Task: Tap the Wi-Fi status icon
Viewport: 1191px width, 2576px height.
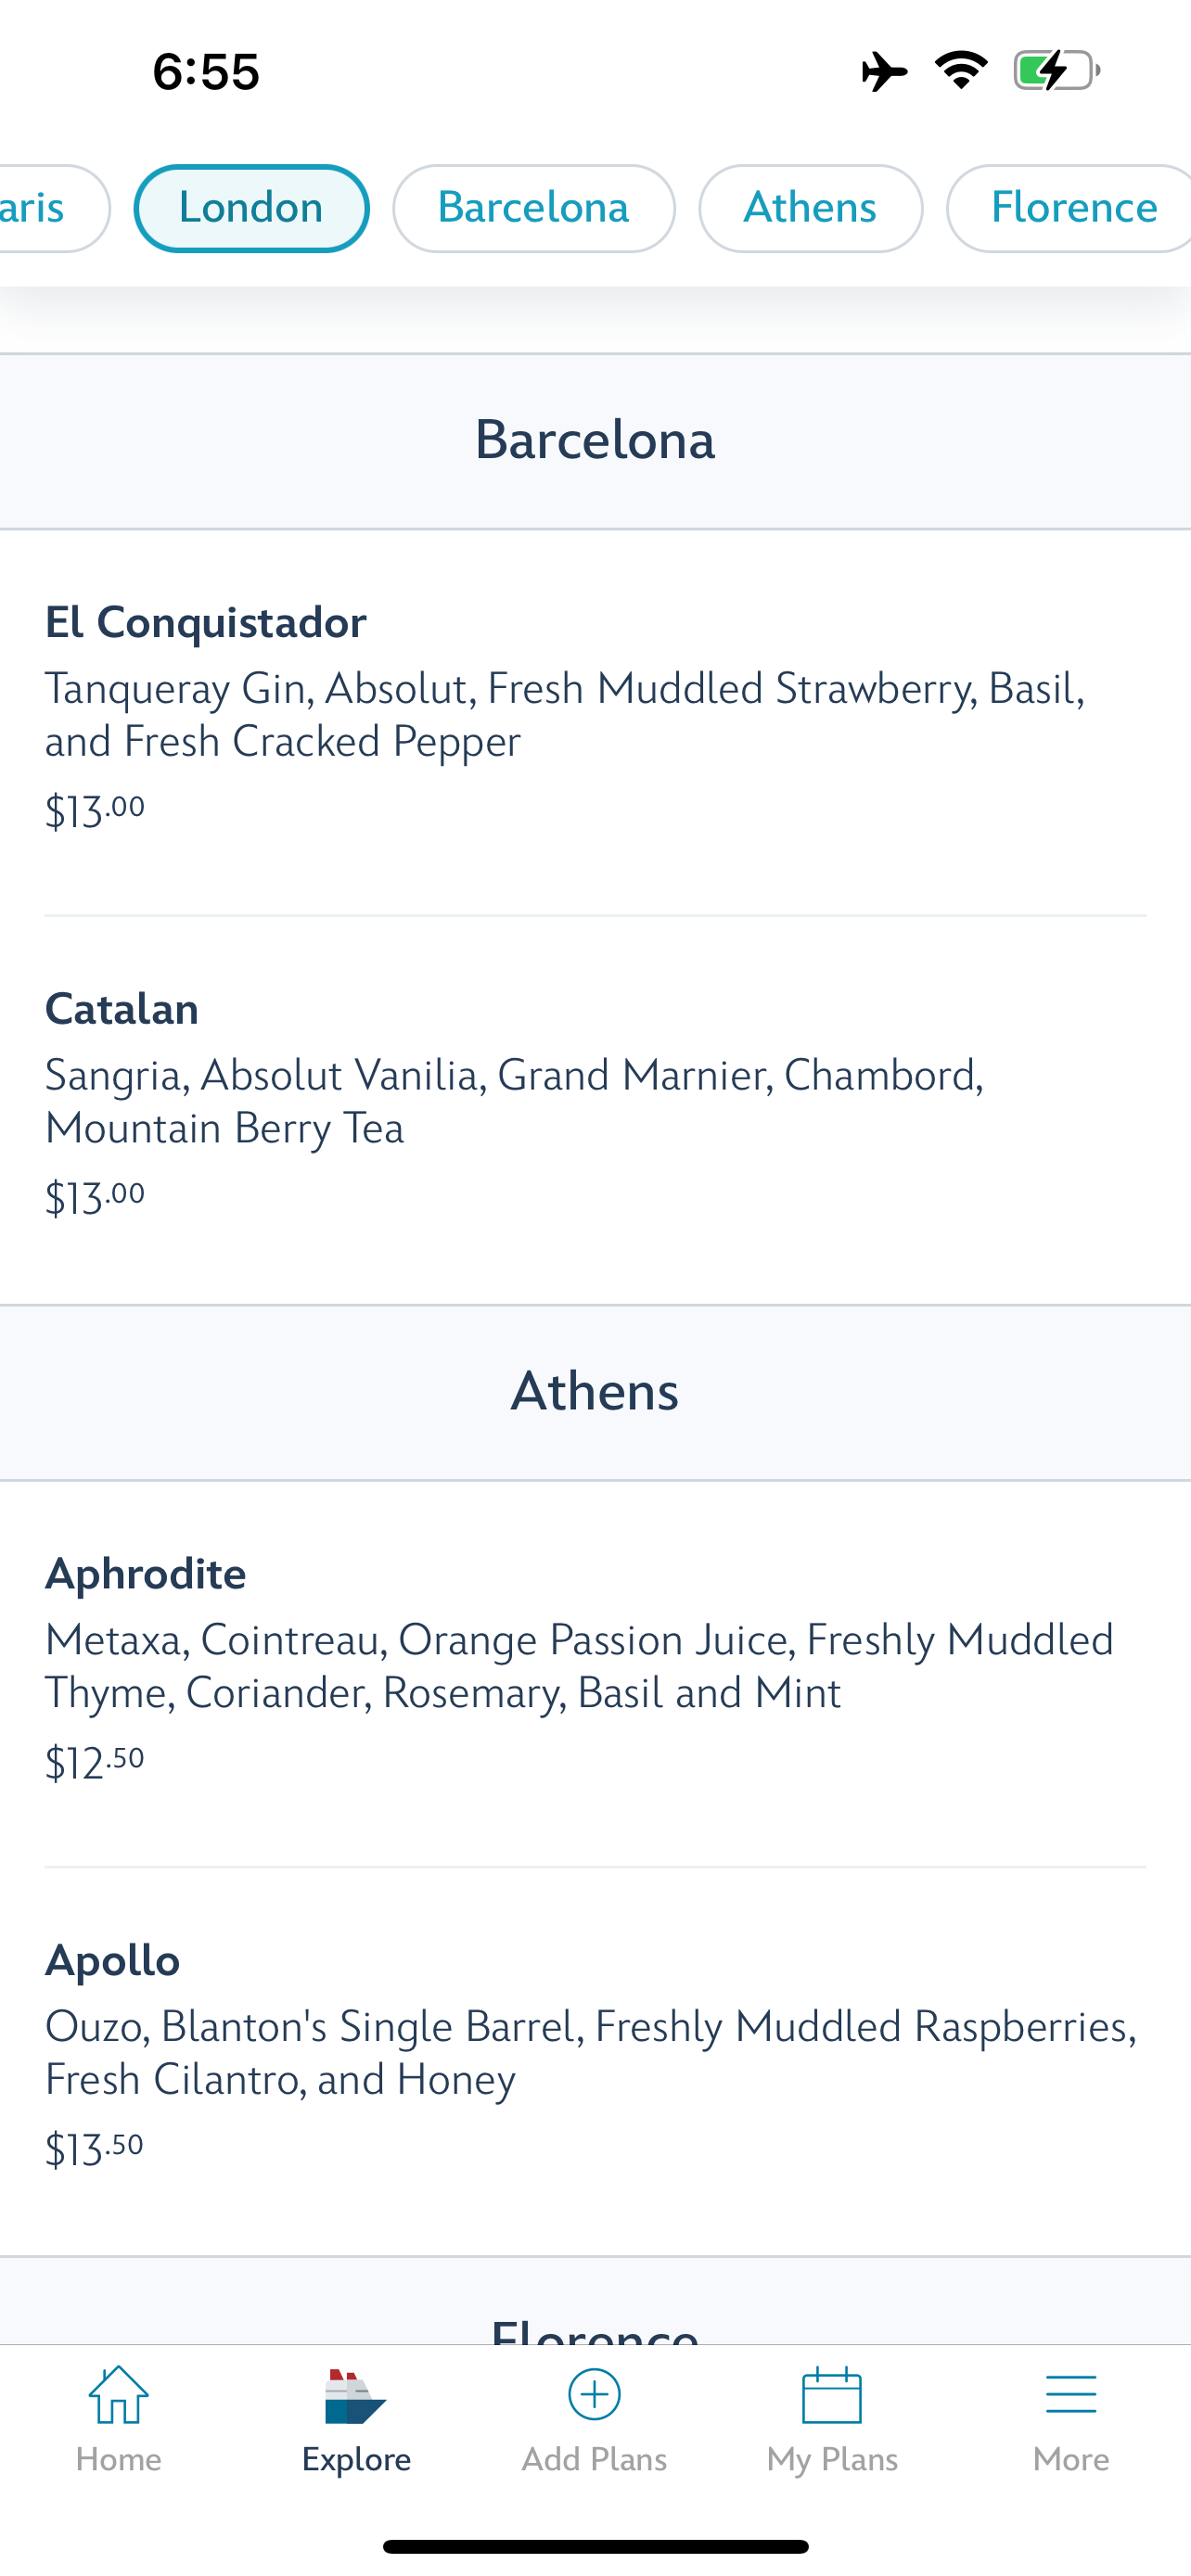Action: pyautogui.click(x=961, y=70)
